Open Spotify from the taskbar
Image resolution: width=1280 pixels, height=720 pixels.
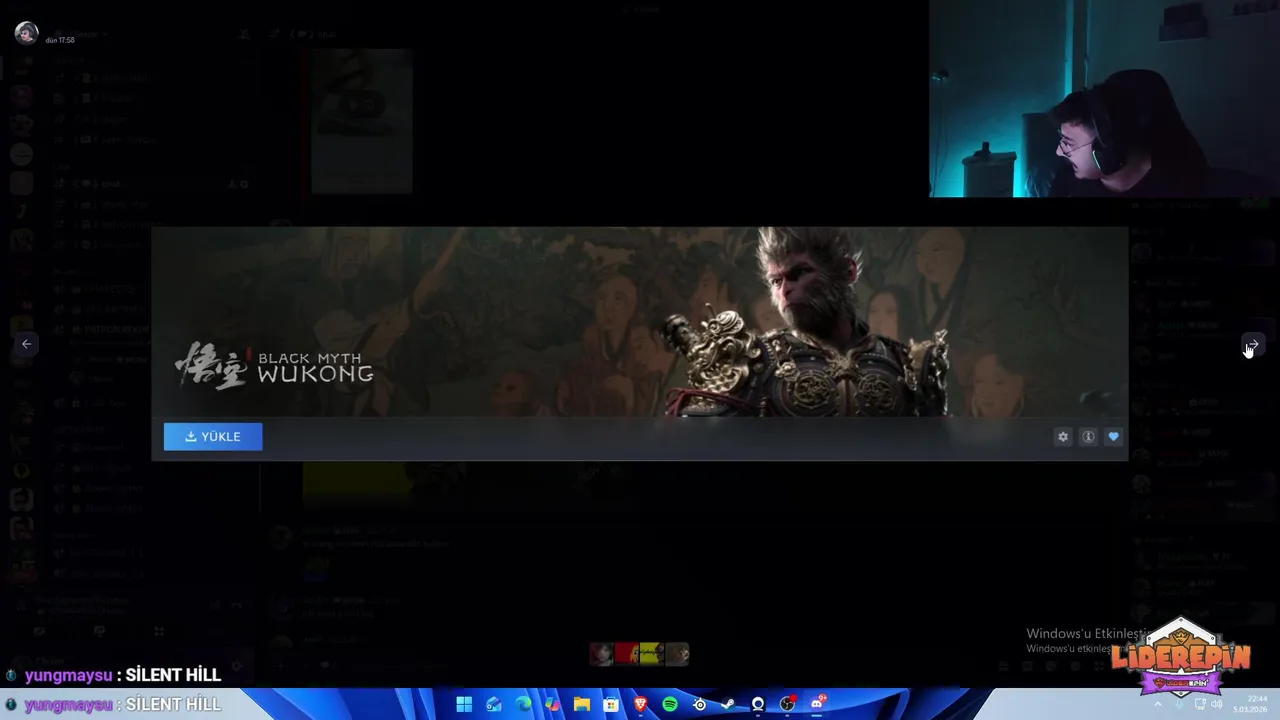(670, 704)
